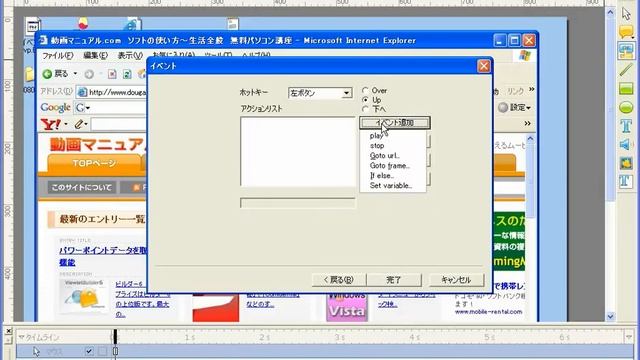Open the Yahoo logo dropdown arrow

66,124
